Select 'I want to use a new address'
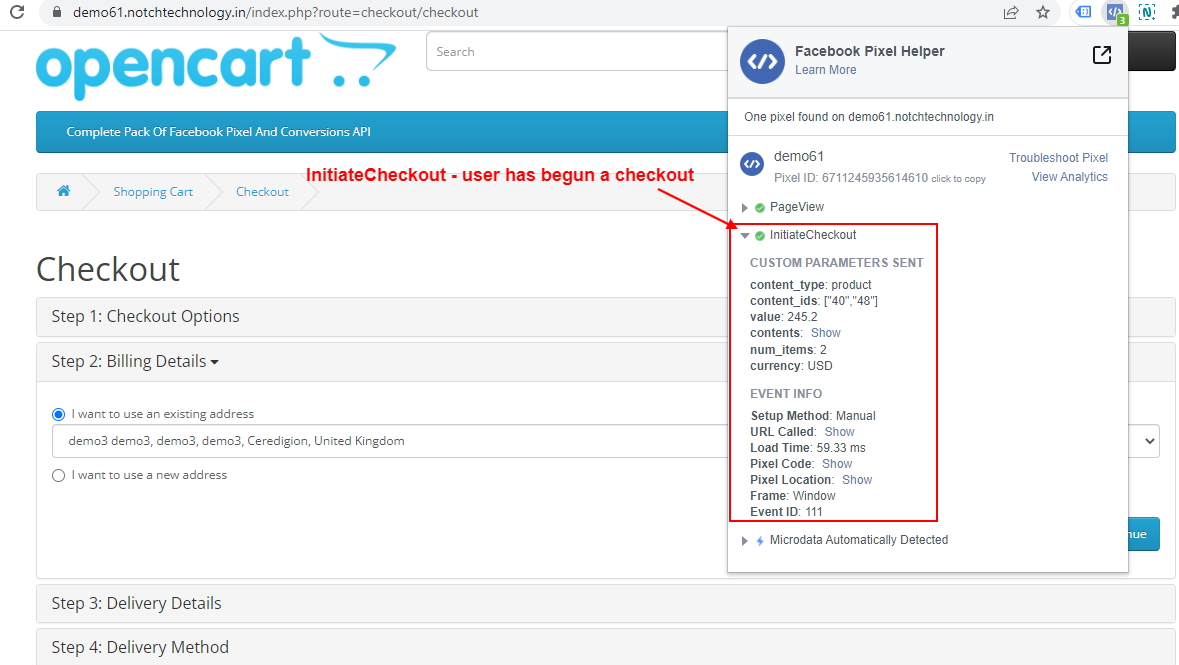The height and width of the screenshot is (665, 1179). 59,475
